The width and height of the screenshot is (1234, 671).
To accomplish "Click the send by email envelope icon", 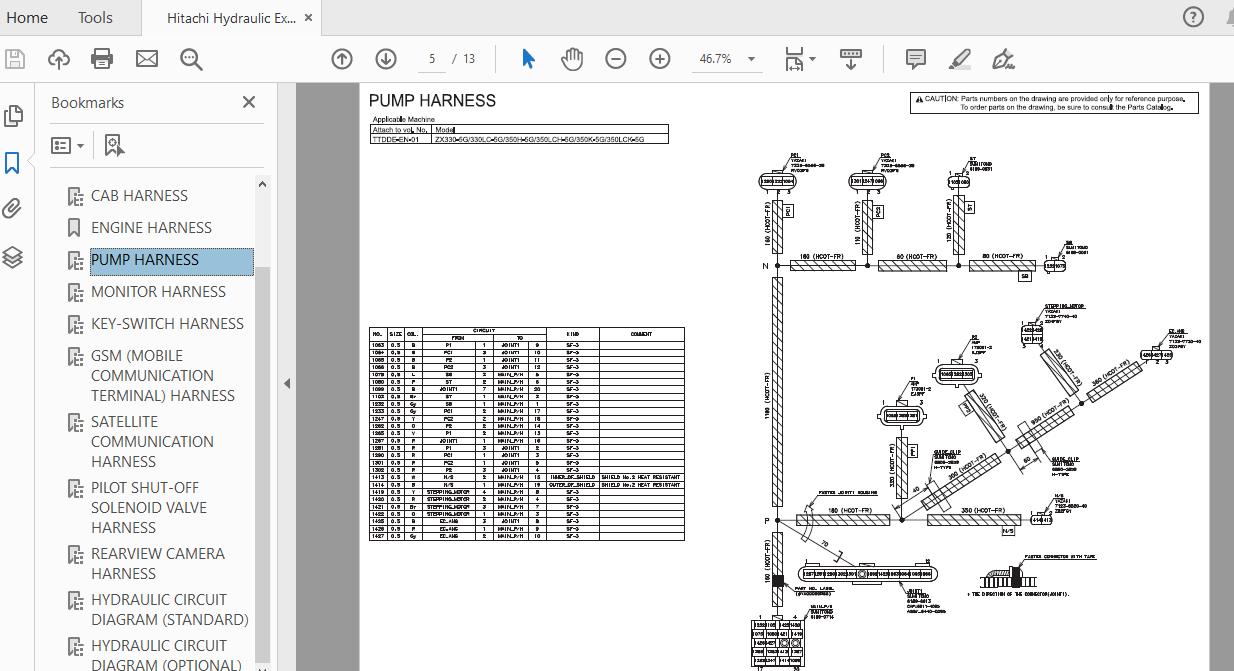I will pyautogui.click(x=147, y=59).
